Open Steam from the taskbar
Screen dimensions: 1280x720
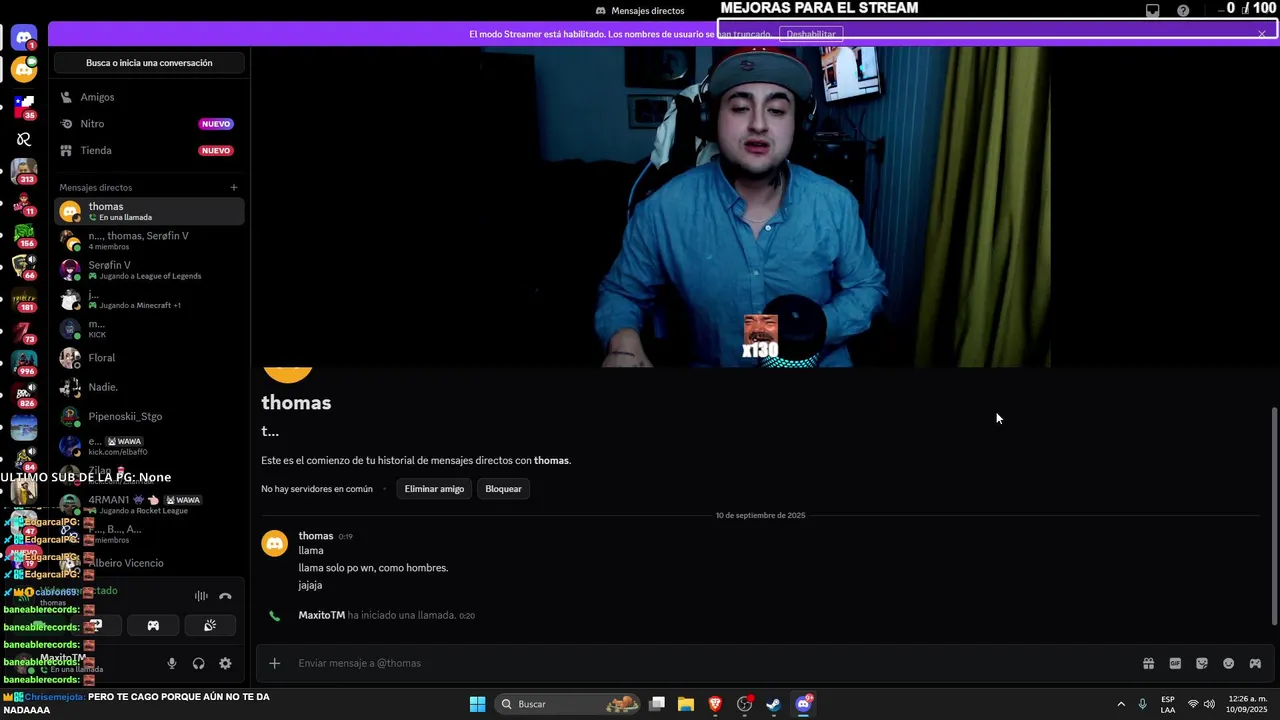774,704
